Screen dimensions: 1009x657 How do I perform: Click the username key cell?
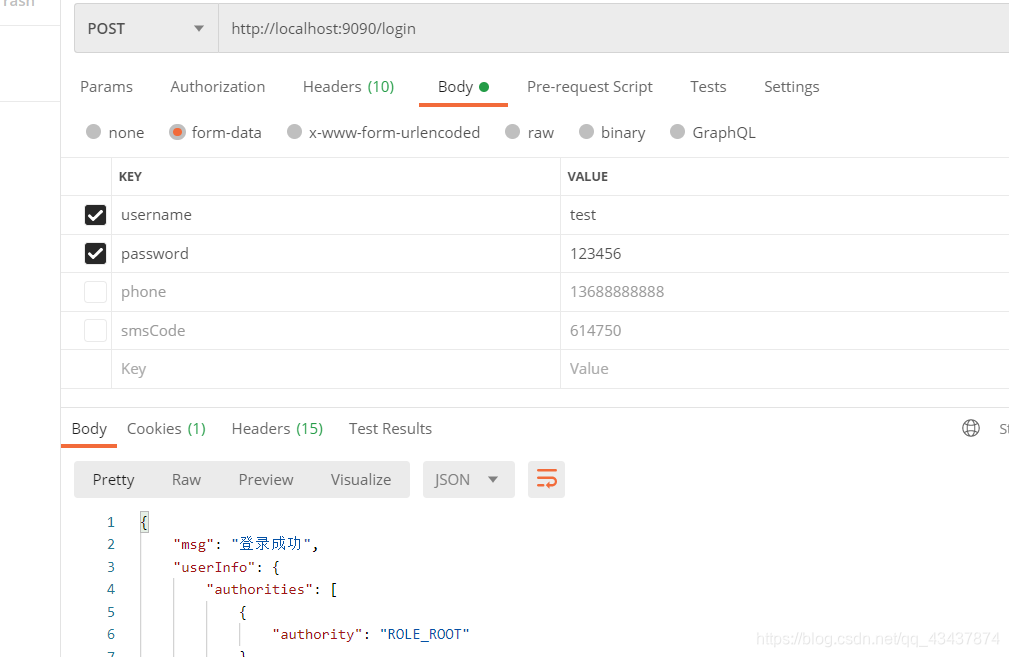click(x=336, y=215)
